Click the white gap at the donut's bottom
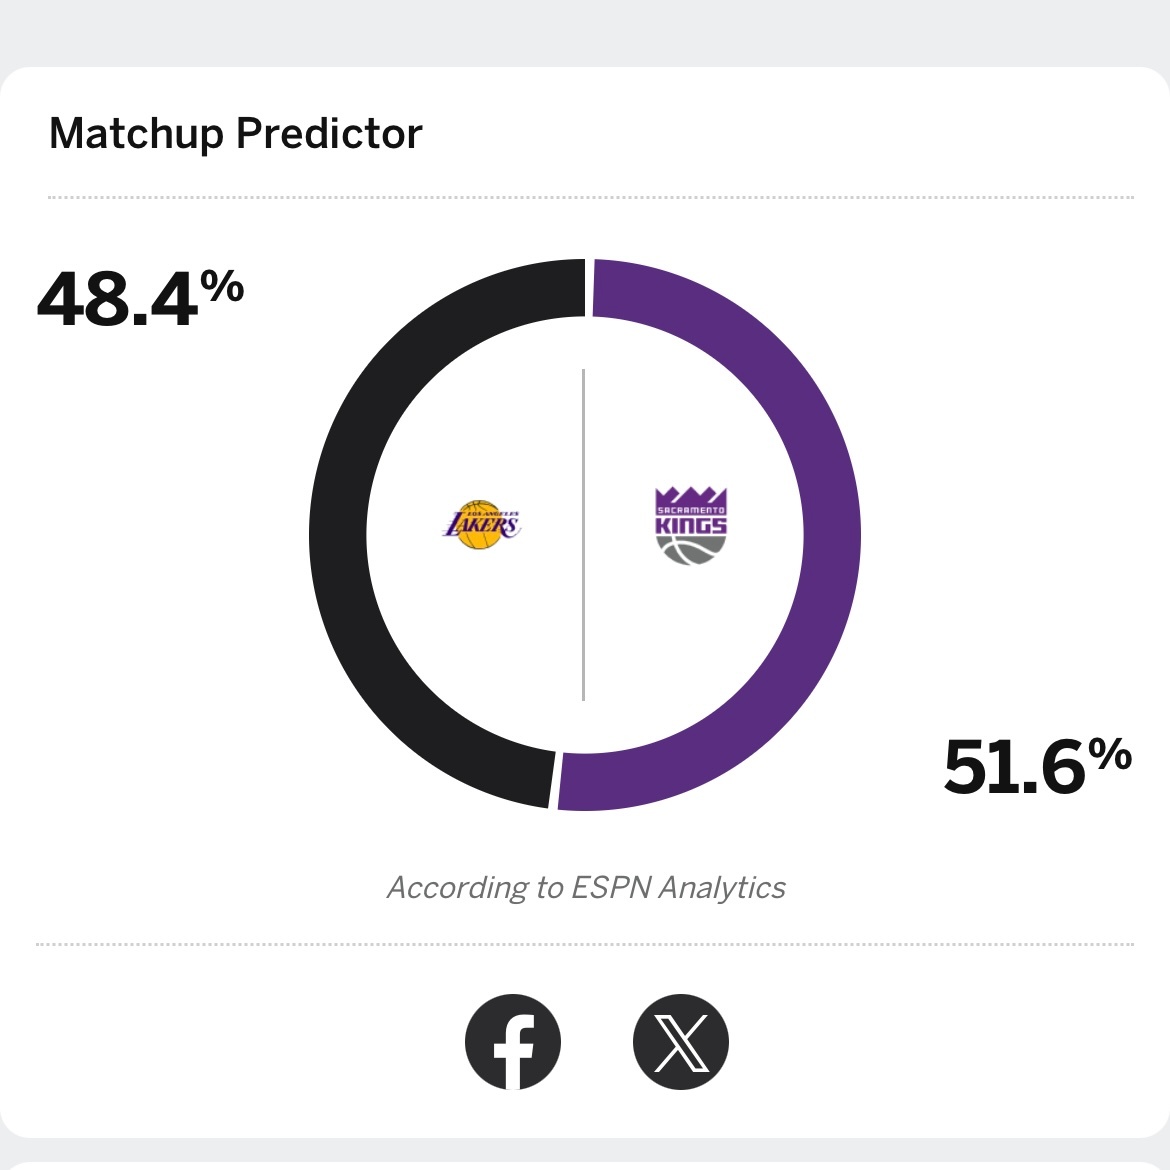 point(554,780)
